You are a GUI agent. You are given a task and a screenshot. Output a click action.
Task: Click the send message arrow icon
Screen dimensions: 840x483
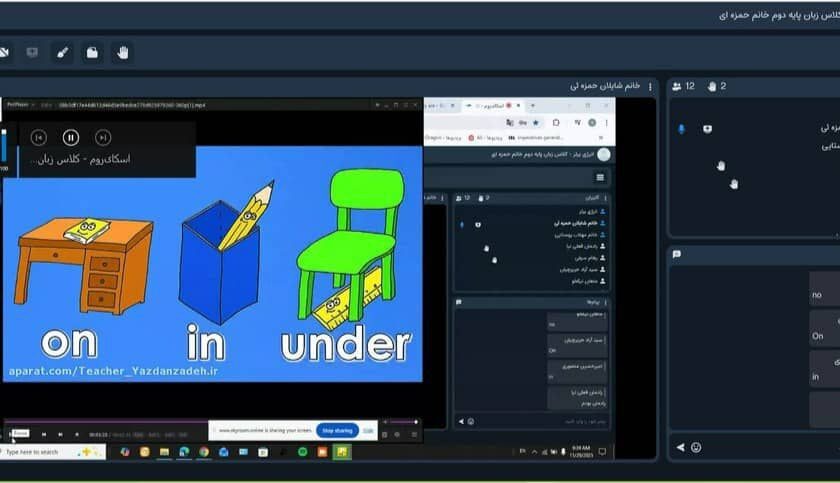(681, 447)
